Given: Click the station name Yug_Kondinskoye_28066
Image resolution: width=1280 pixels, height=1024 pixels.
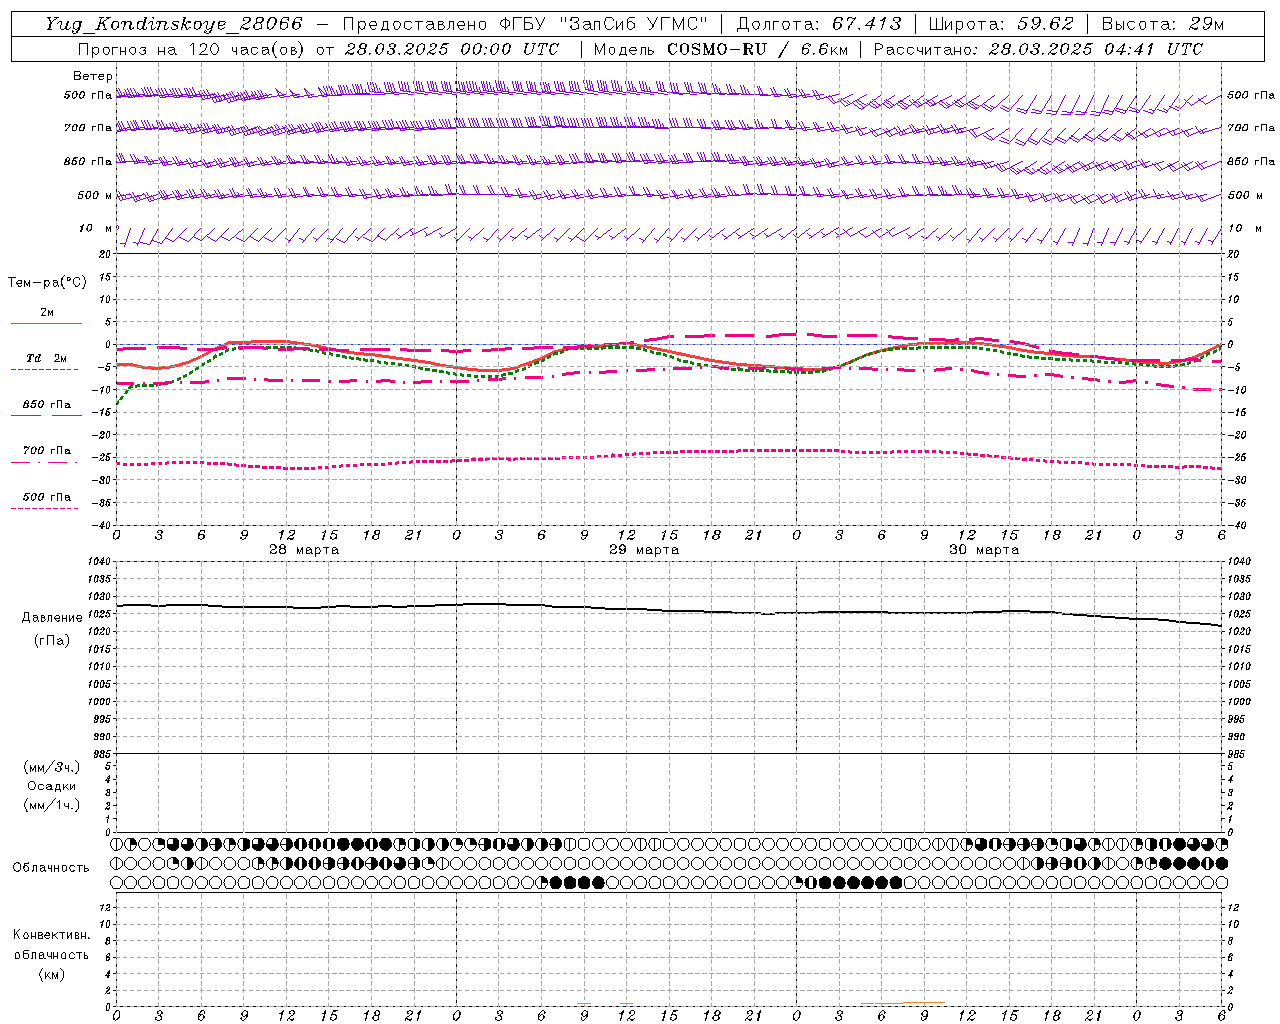Looking at the screenshot, I should [173, 24].
